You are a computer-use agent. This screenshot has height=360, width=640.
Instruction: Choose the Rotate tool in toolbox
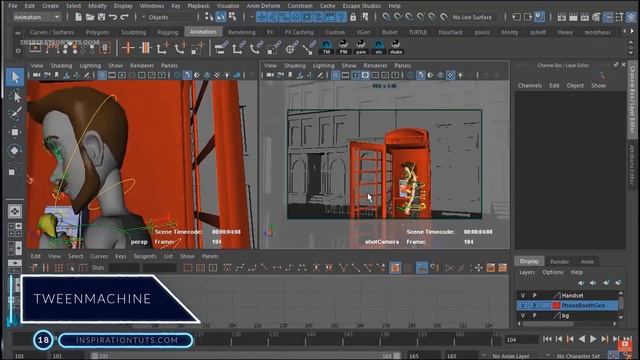[x=15, y=150]
